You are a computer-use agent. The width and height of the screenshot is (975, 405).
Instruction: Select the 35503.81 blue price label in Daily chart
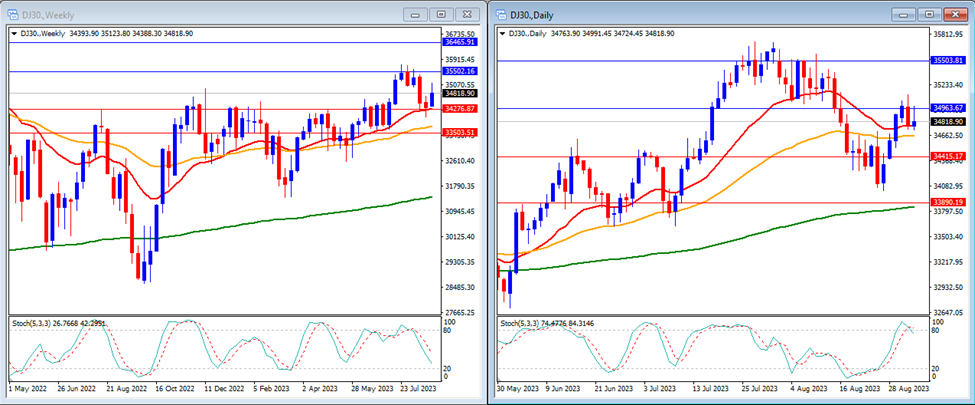pos(948,60)
